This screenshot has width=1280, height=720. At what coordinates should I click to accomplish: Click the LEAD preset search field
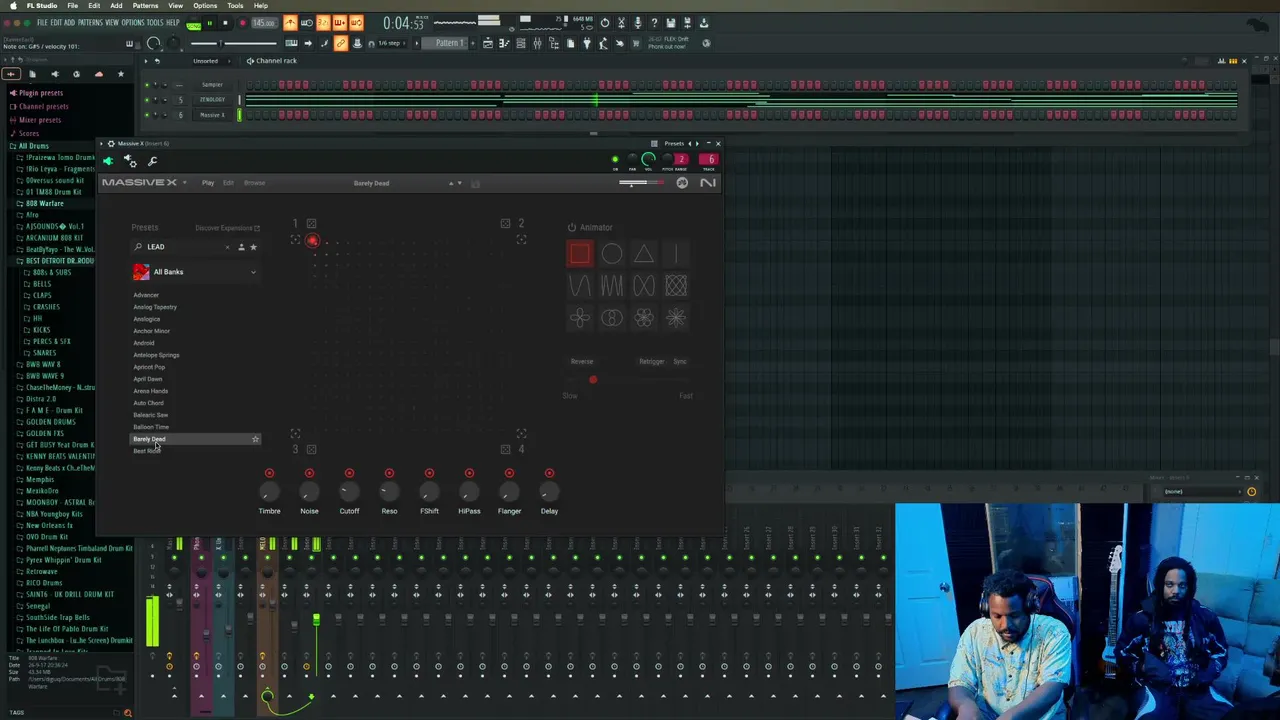[182, 247]
